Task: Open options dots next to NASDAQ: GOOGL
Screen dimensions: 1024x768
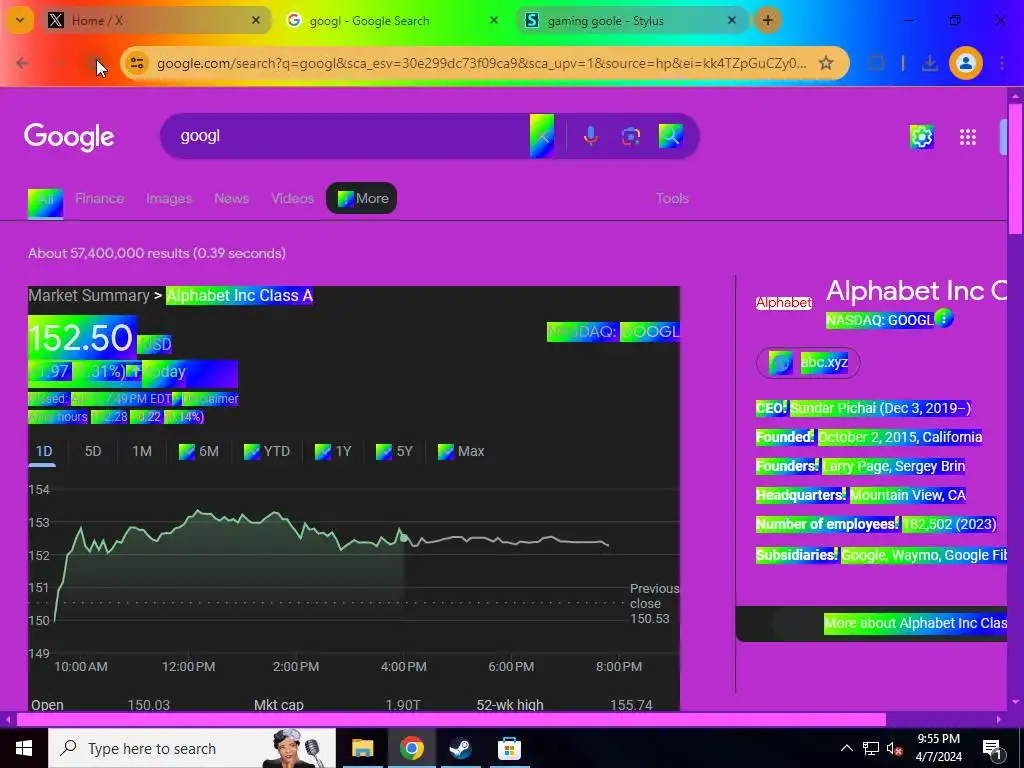Action: pyautogui.click(x=944, y=319)
